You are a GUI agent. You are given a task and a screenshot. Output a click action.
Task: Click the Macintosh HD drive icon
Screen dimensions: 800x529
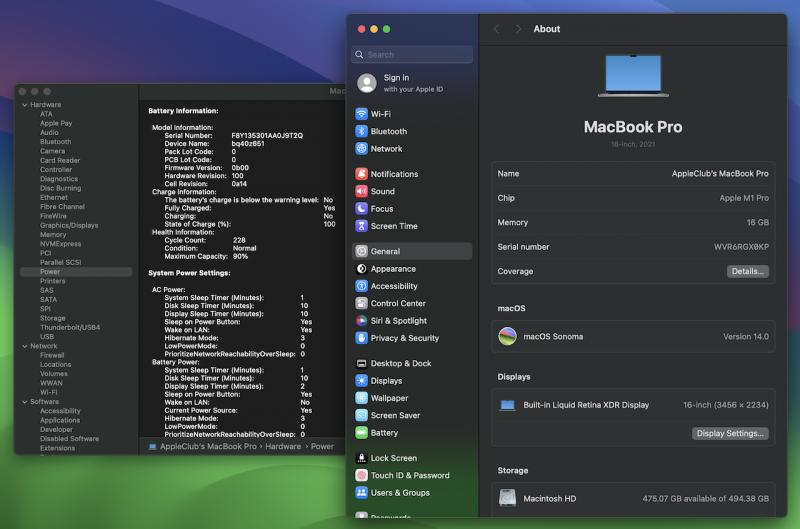(508, 498)
